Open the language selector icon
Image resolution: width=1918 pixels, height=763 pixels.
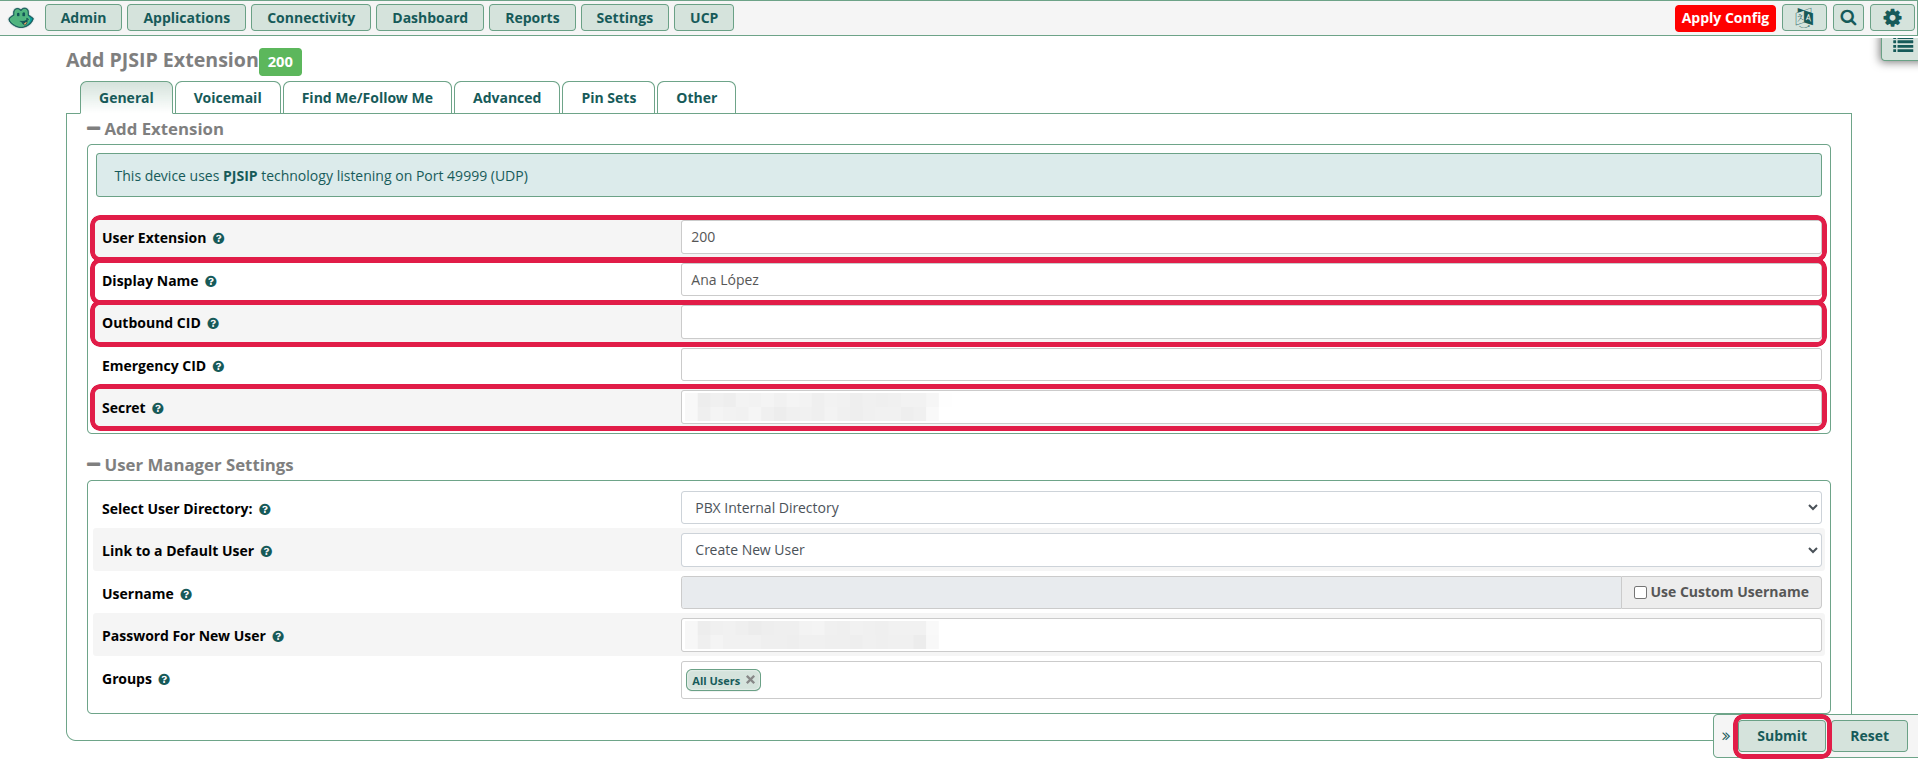point(1804,18)
